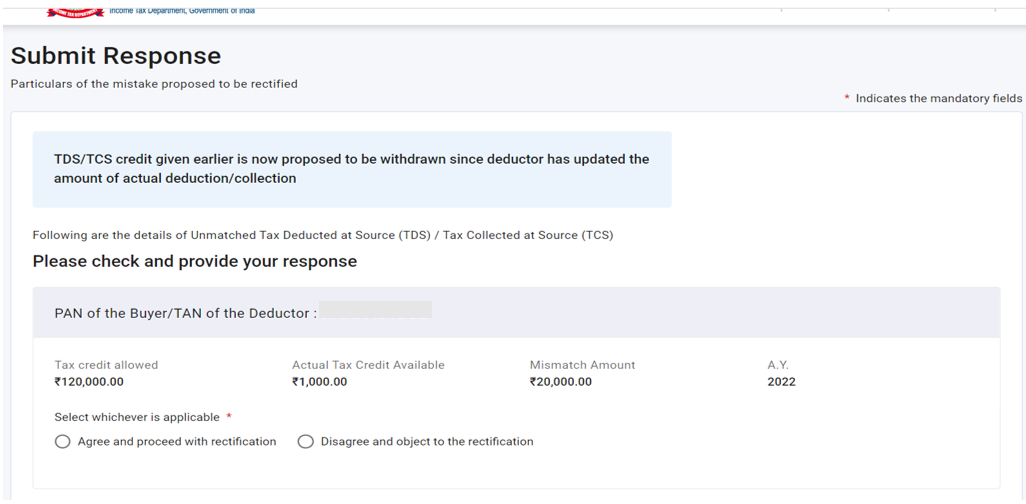
Task: Click "Indicates the mandatory fields" note
Action: coord(938,98)
